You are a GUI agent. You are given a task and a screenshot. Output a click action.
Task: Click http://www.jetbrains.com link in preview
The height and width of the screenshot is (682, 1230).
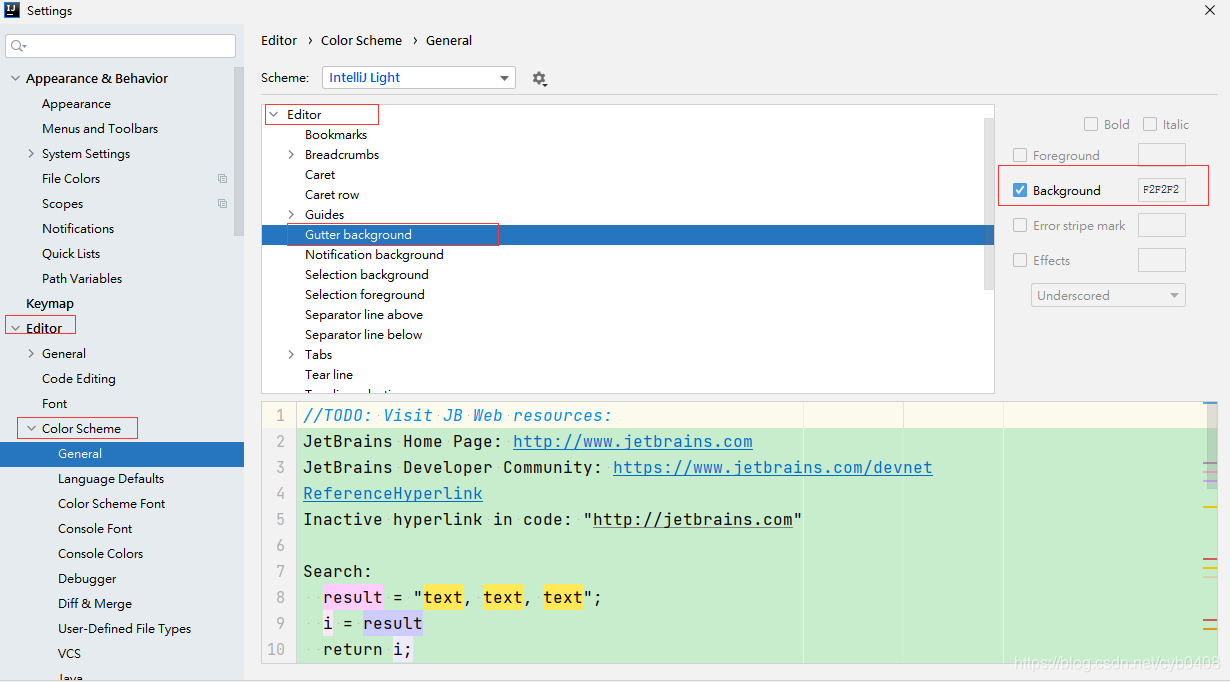pyautogui.click(x=633, y=441)
